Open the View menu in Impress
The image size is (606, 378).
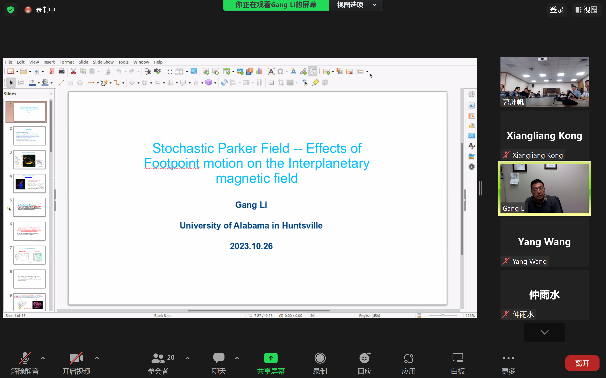[34, 62]
